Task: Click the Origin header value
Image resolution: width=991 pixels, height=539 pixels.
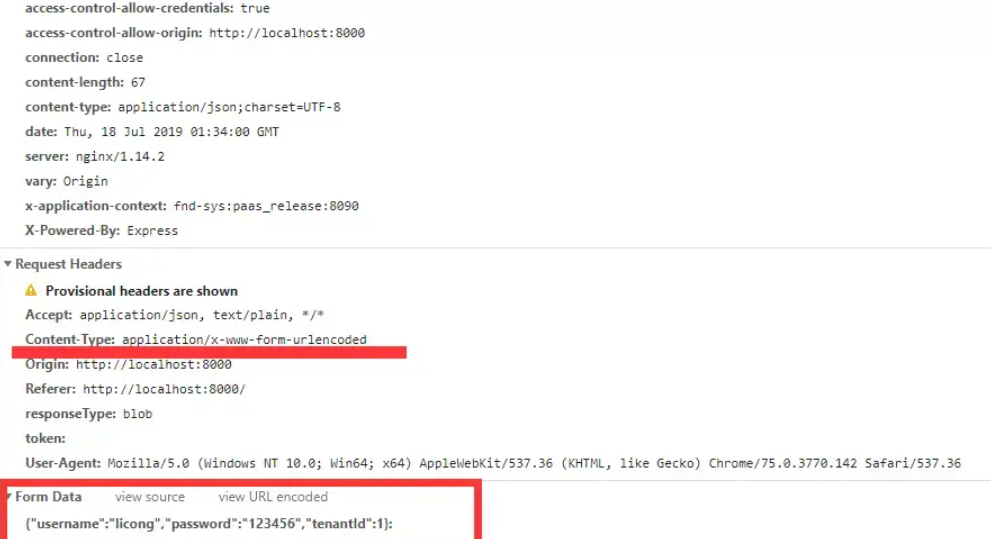Action: (154, 365)
